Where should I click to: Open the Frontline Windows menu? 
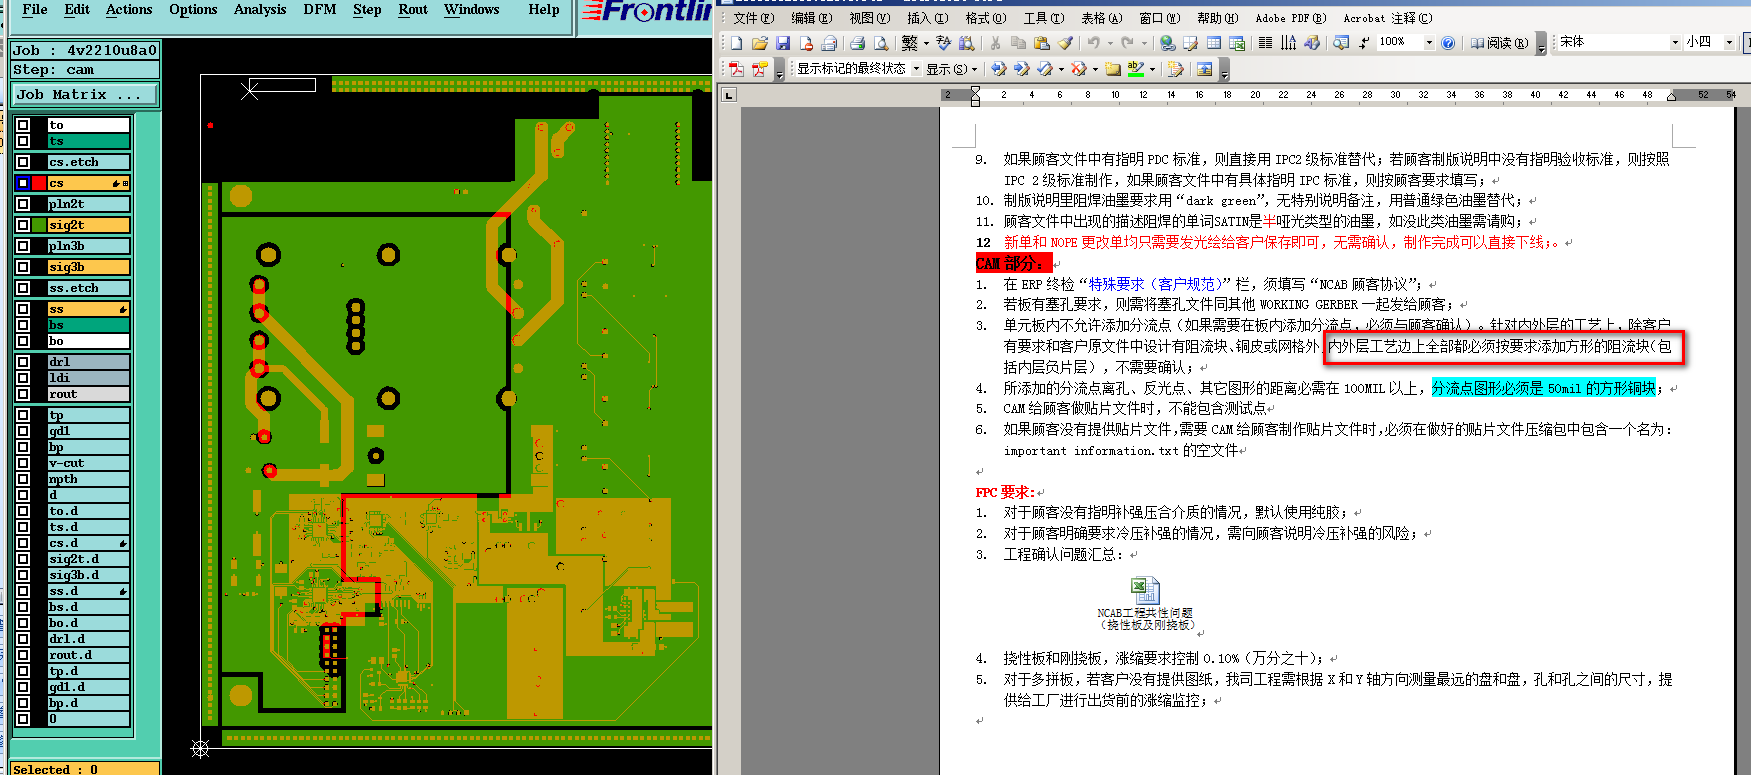pyautogui.click(x=472, y=10)
